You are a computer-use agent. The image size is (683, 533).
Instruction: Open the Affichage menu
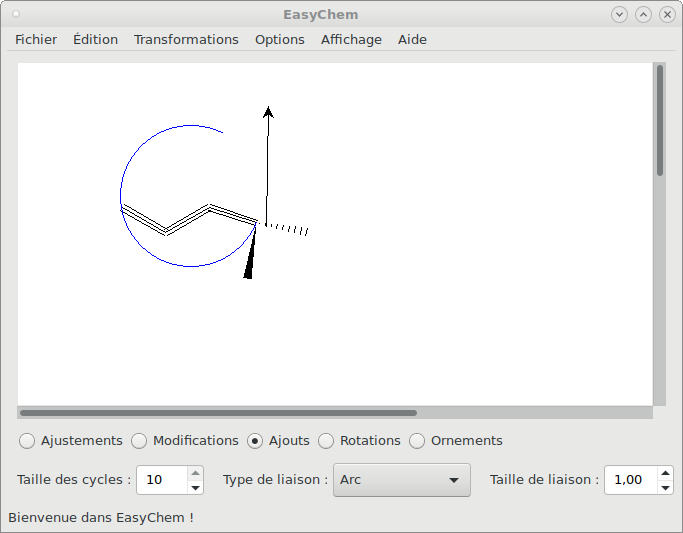pos(351,40)
